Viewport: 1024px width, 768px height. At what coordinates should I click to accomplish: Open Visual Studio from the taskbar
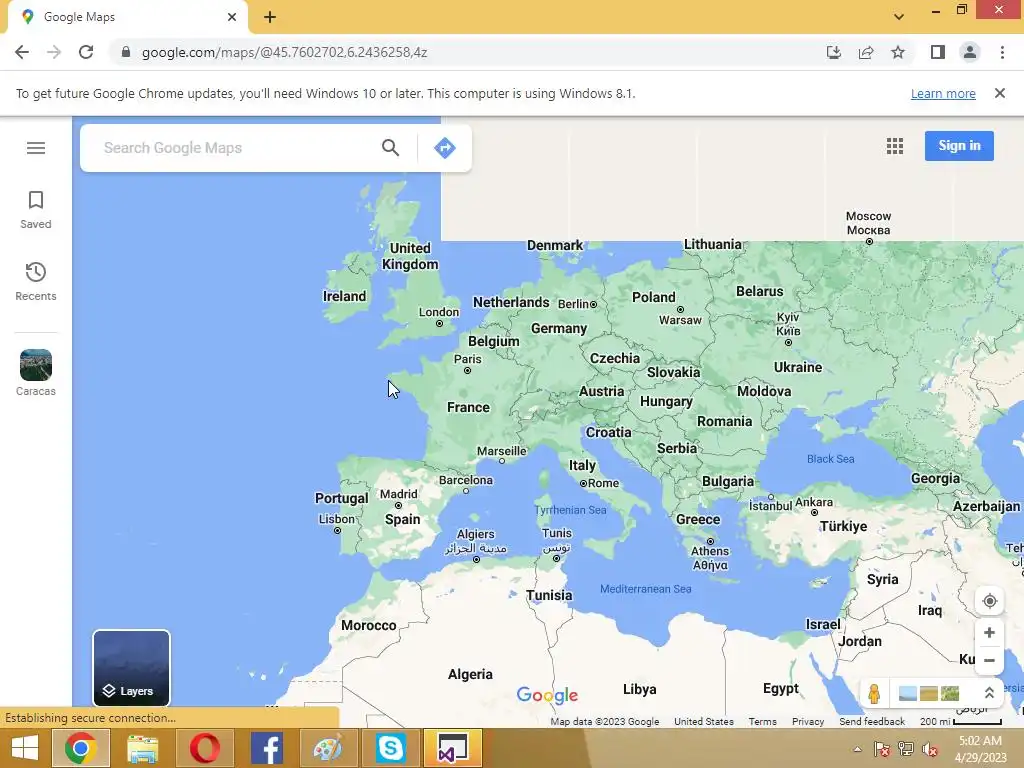[x=453, y=748]
